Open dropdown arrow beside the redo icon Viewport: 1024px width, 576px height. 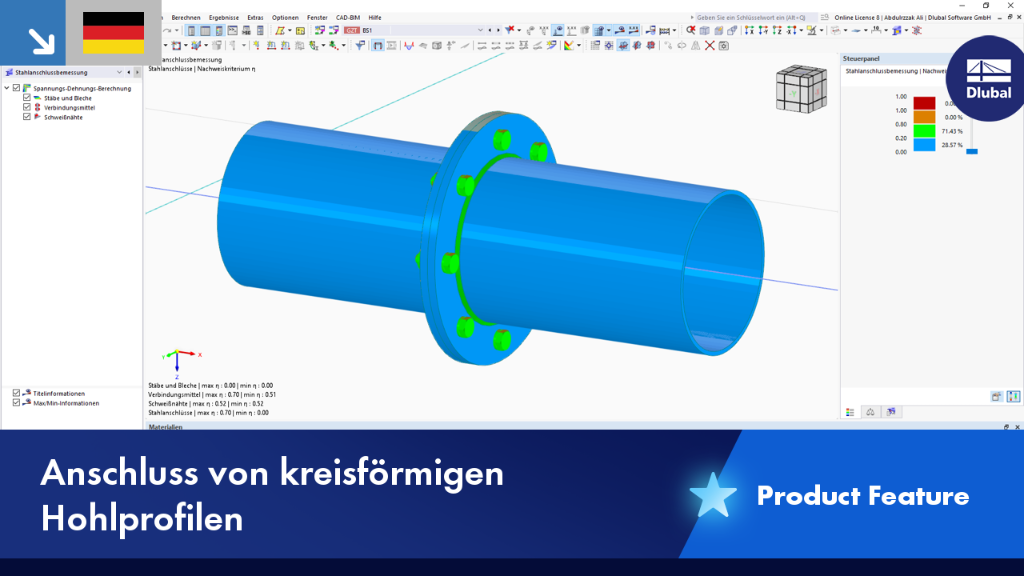176,30
